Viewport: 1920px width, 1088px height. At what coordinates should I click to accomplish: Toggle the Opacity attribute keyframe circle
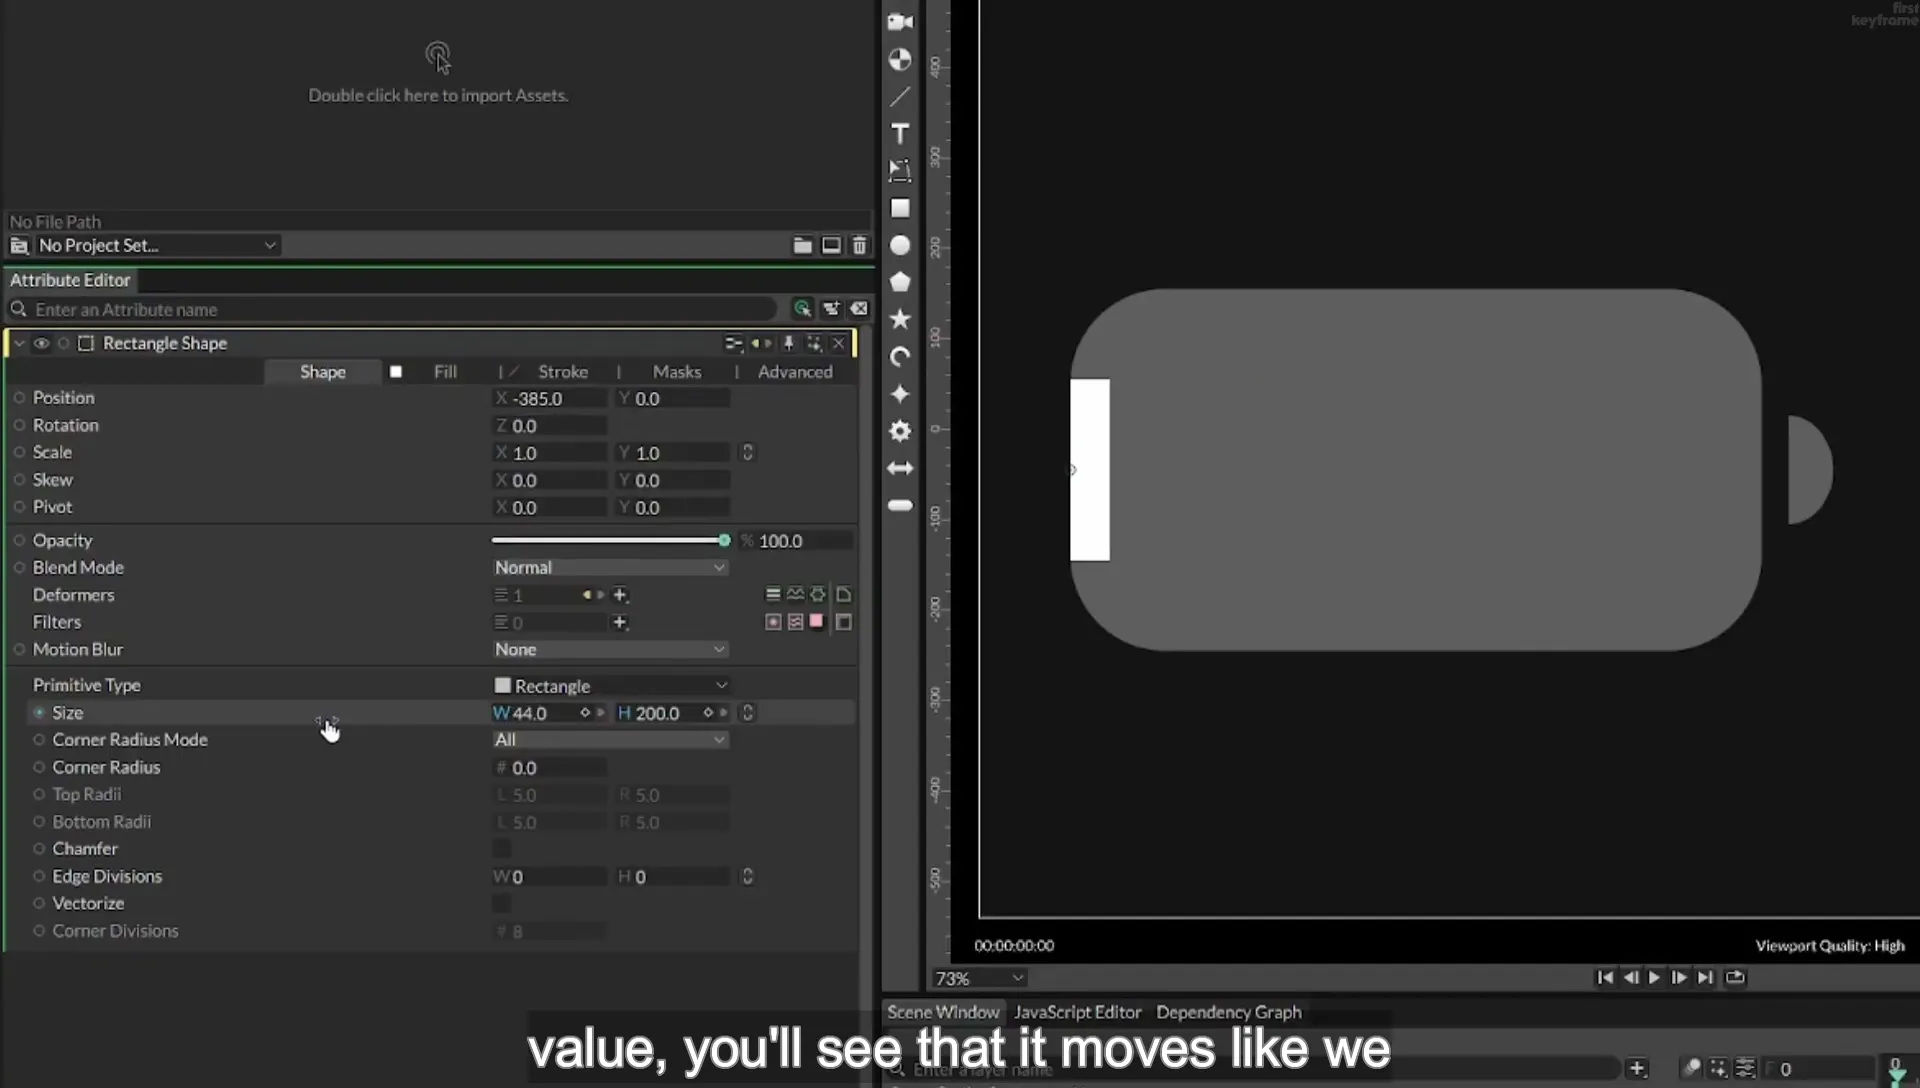pos(19,540)
